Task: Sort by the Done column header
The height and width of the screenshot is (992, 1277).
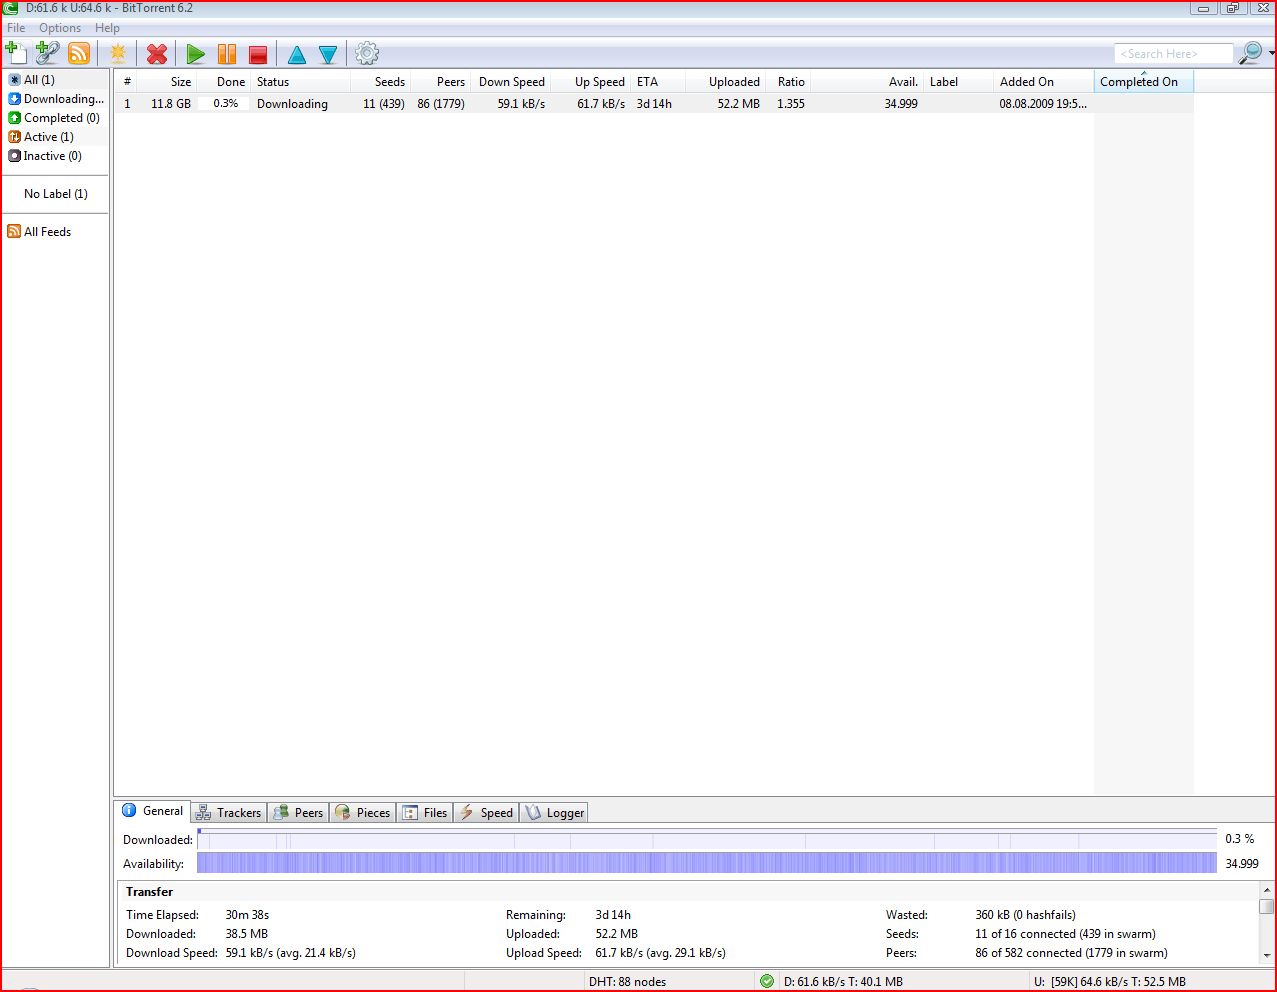Action: [x=222, y=82]
